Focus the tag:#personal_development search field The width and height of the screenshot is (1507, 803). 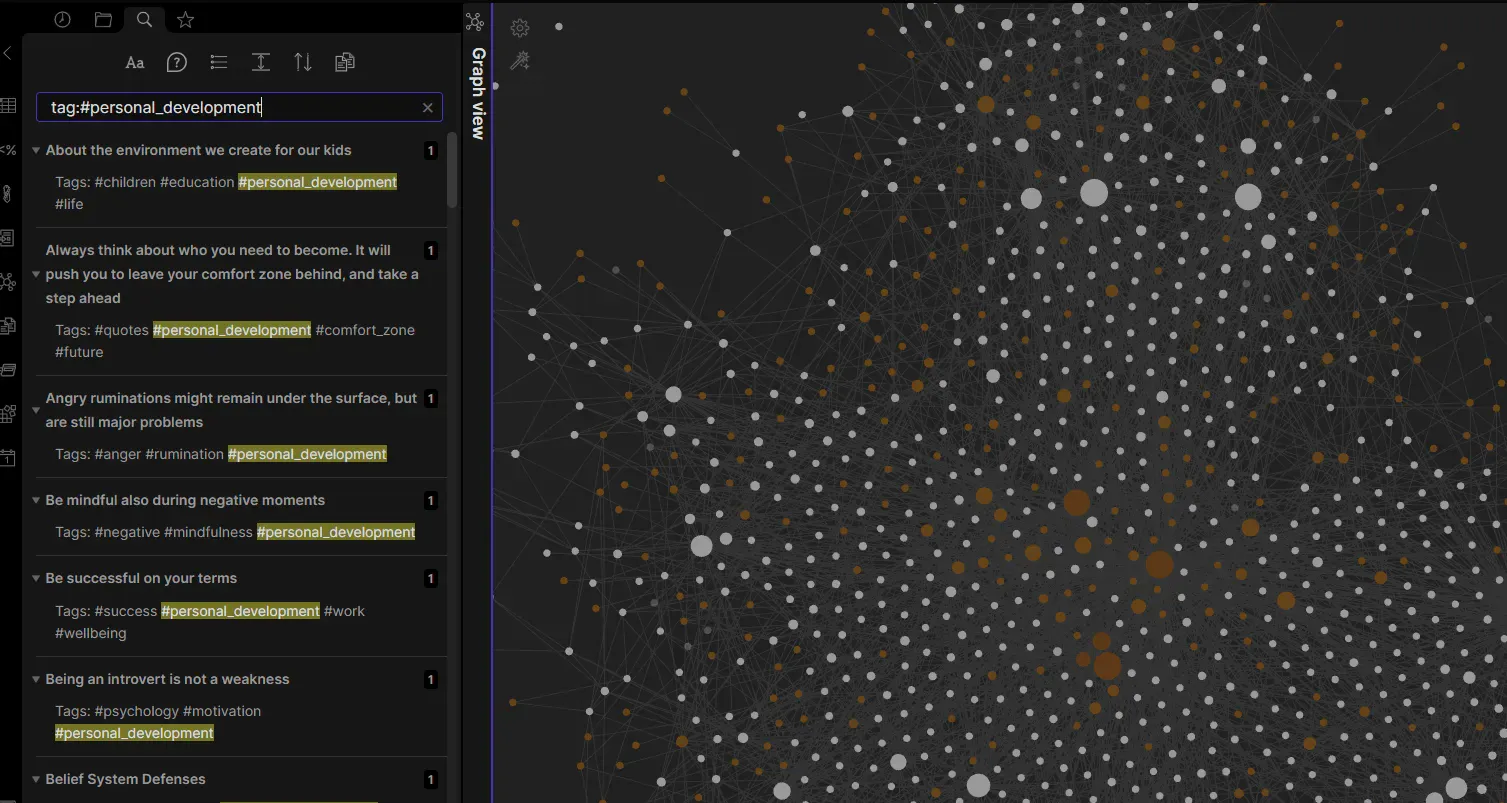tap(239, 107)
